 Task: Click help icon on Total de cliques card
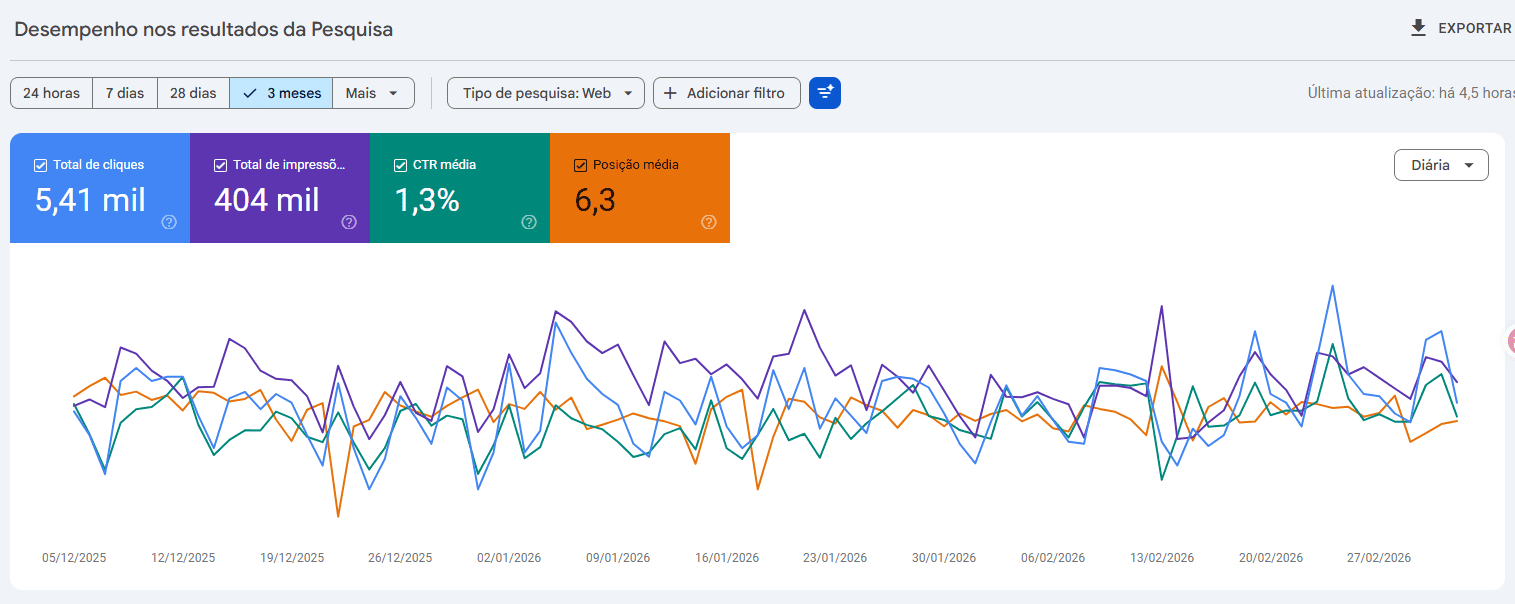pos(169,222)
